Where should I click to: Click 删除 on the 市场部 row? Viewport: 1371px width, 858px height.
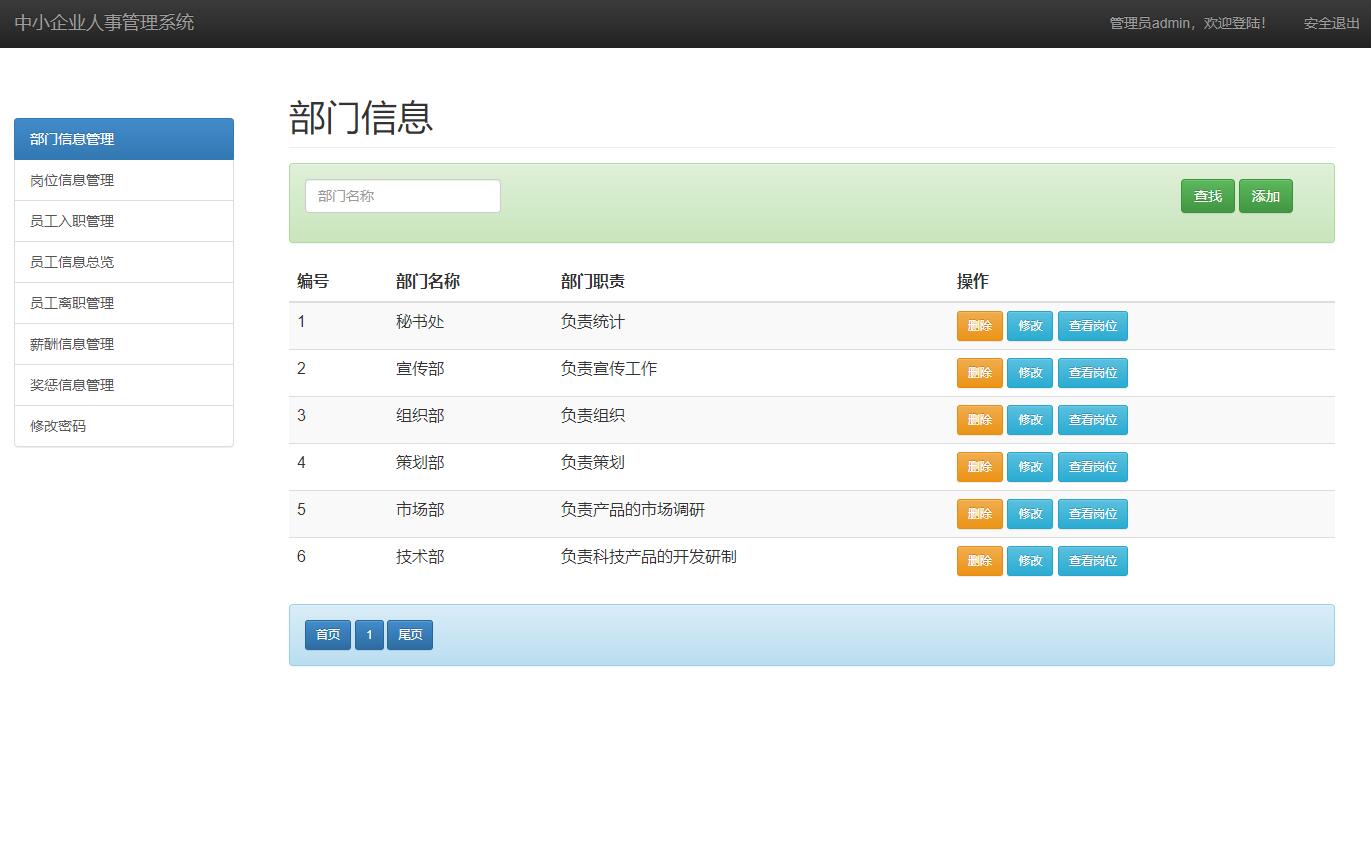pyautogui.click(x=979, y=513)
